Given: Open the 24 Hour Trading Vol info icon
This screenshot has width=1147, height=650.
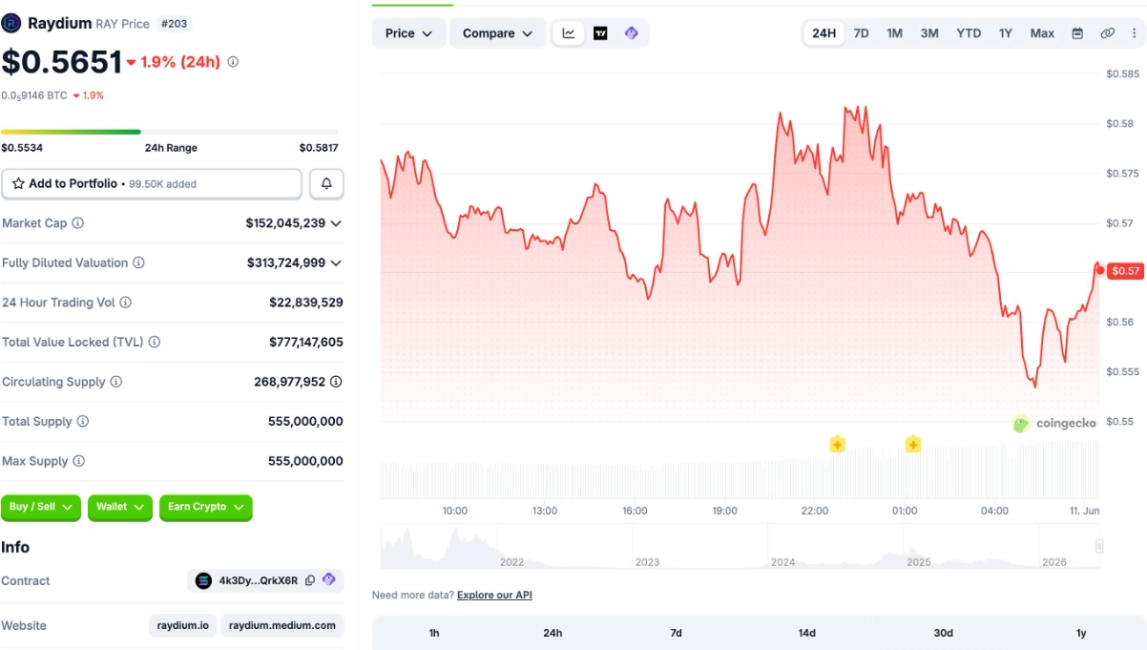Looking at the screenshot, I should [x=126, y=302].
